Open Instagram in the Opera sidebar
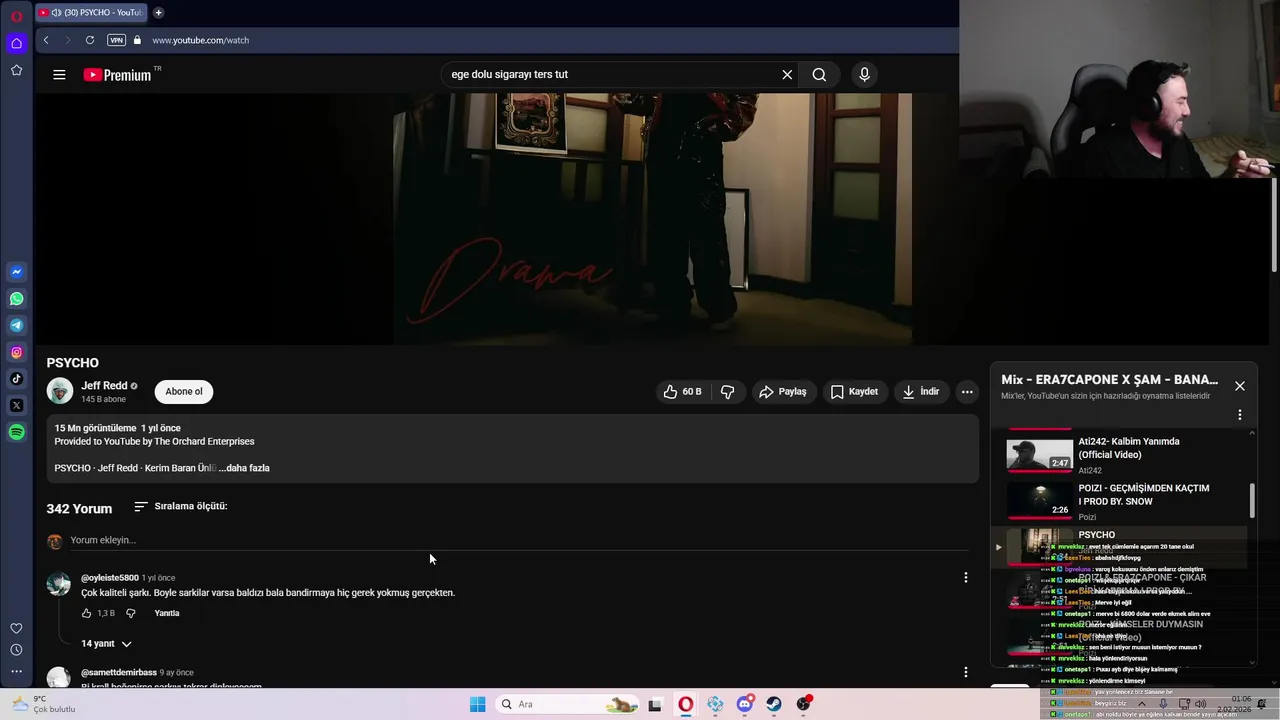This screenshot has width=1280, height=720. coord(16,352)
